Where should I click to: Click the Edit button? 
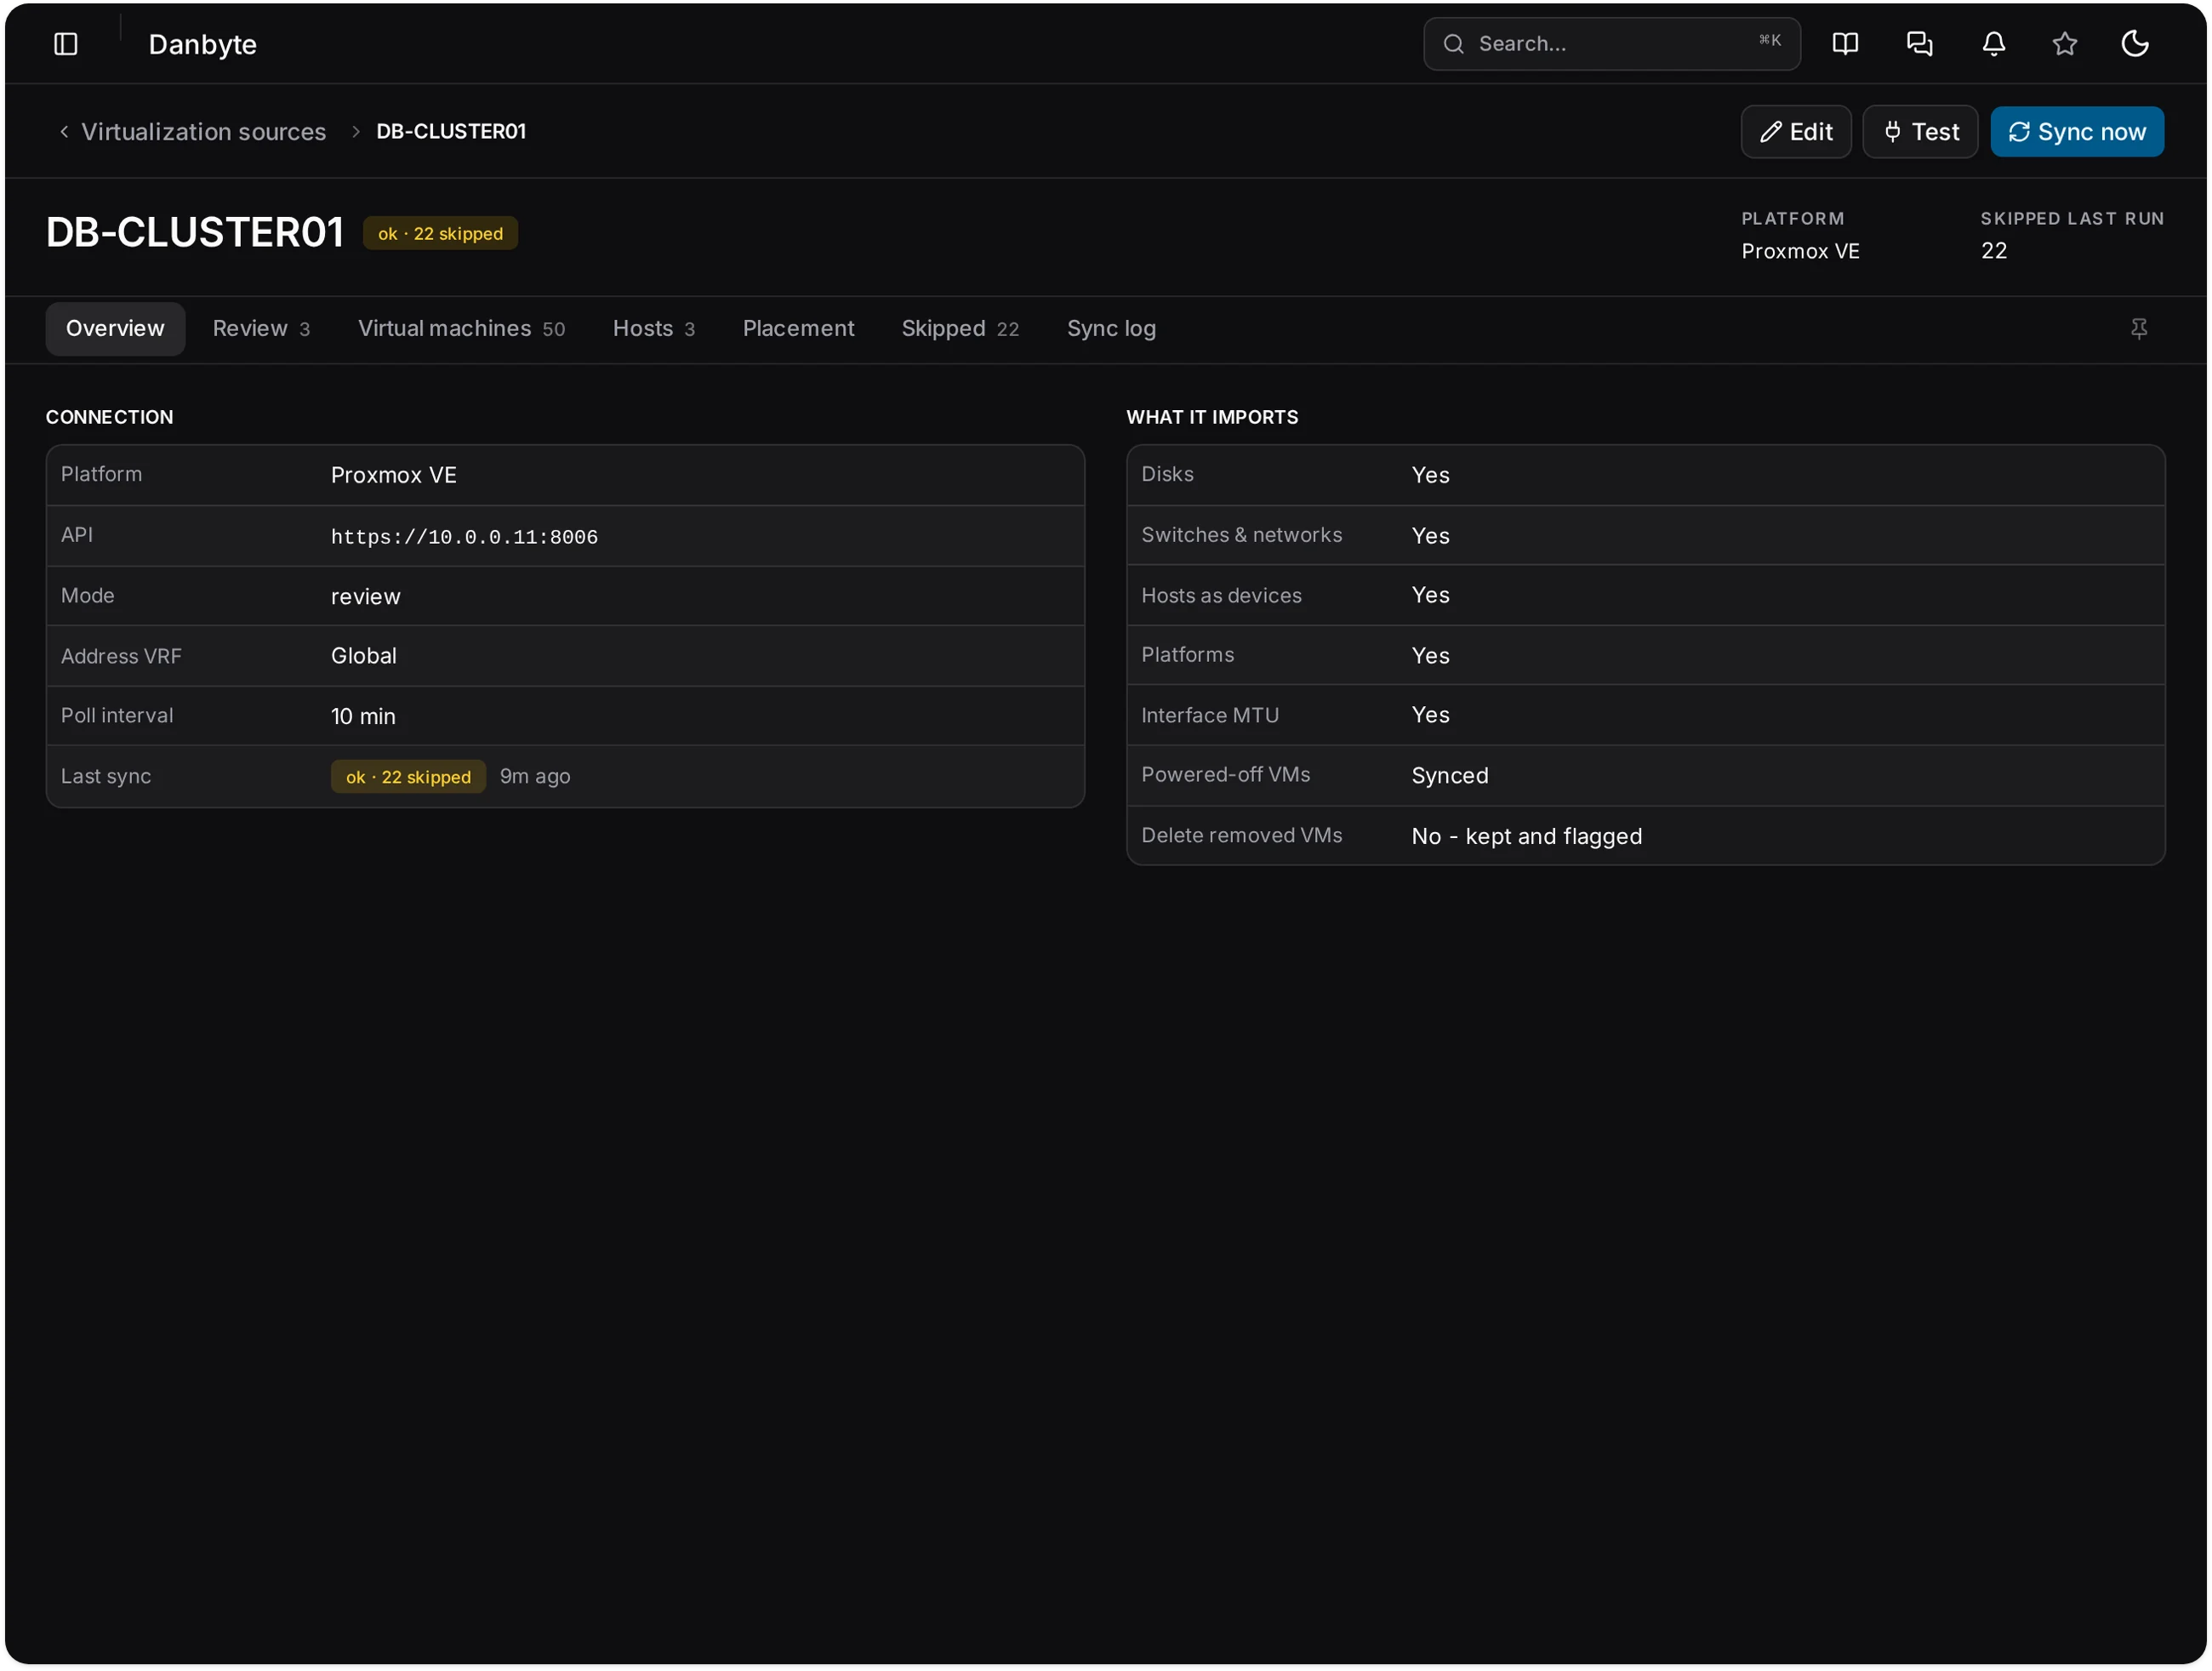[x=1795, y=132]
